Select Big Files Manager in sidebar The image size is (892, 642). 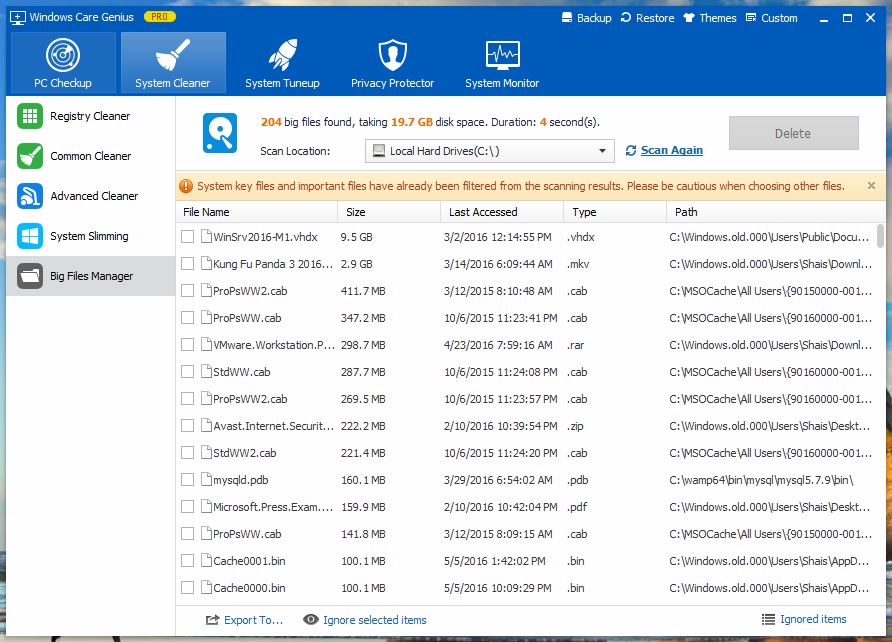(x=90, y=276)
